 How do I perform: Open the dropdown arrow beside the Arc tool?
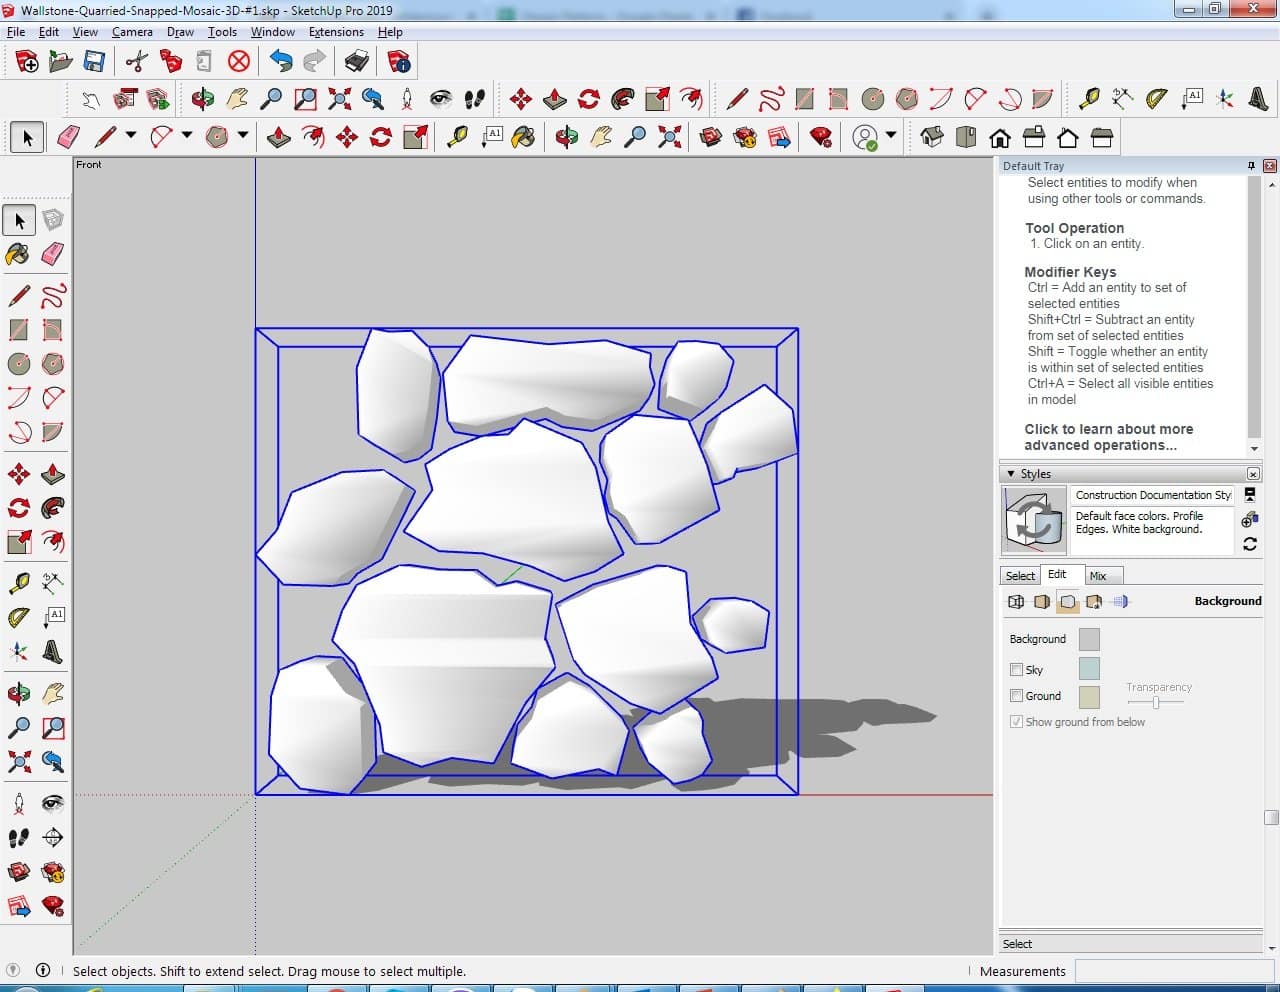click(187, 135)
